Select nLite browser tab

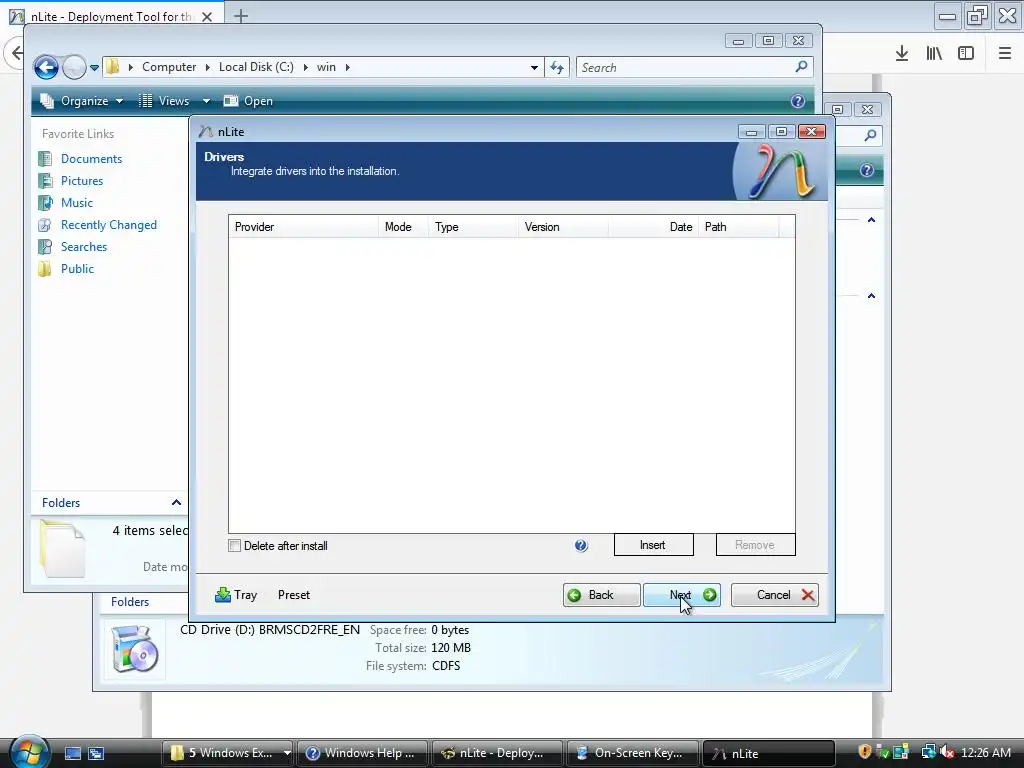coord(111,17)
